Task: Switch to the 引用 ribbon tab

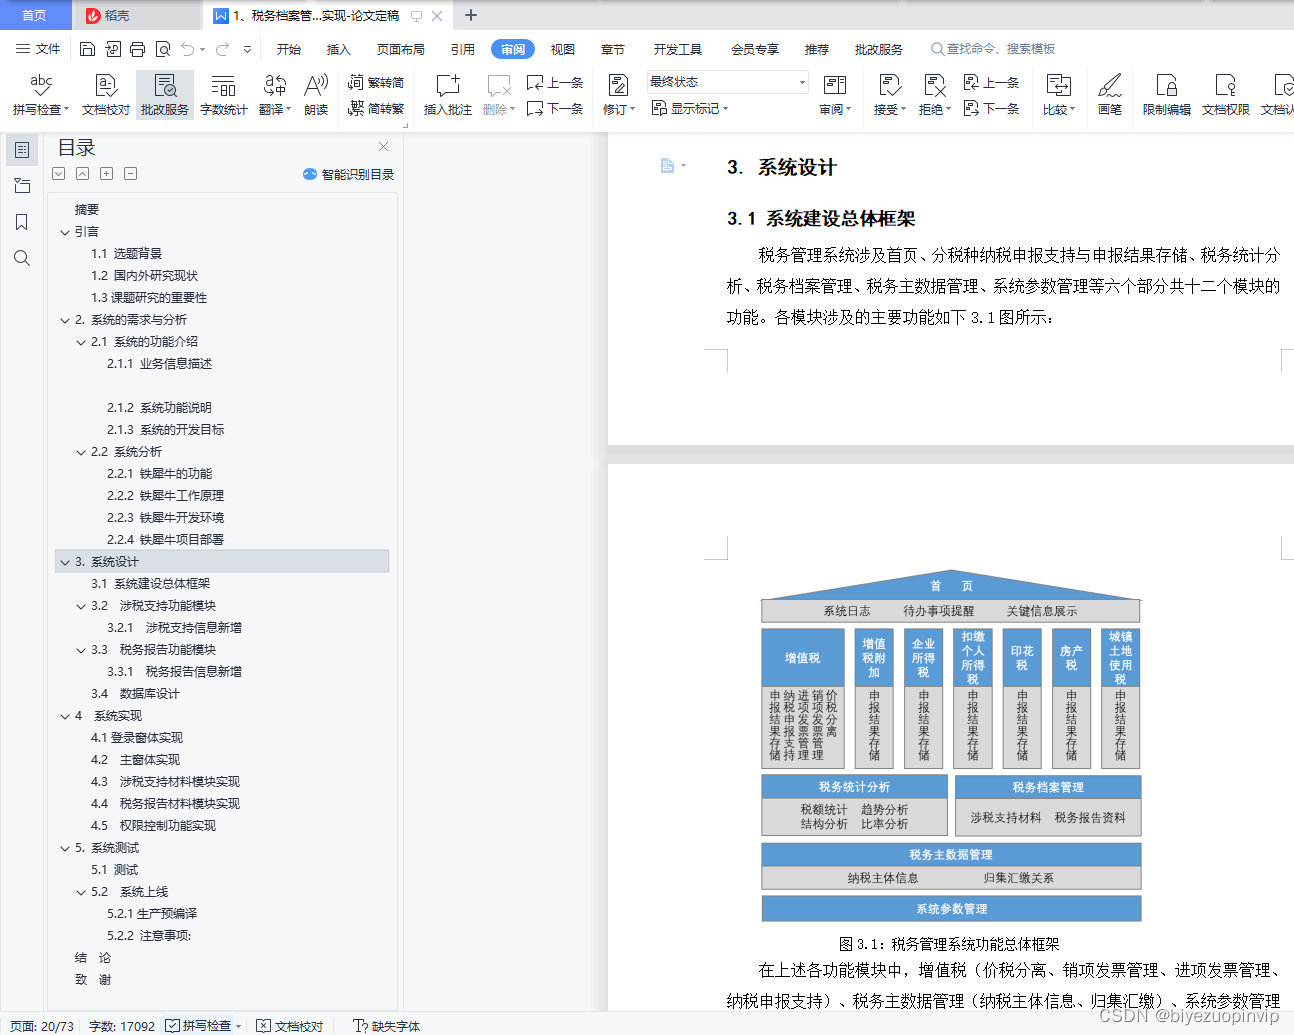Action: click(462, 49)
